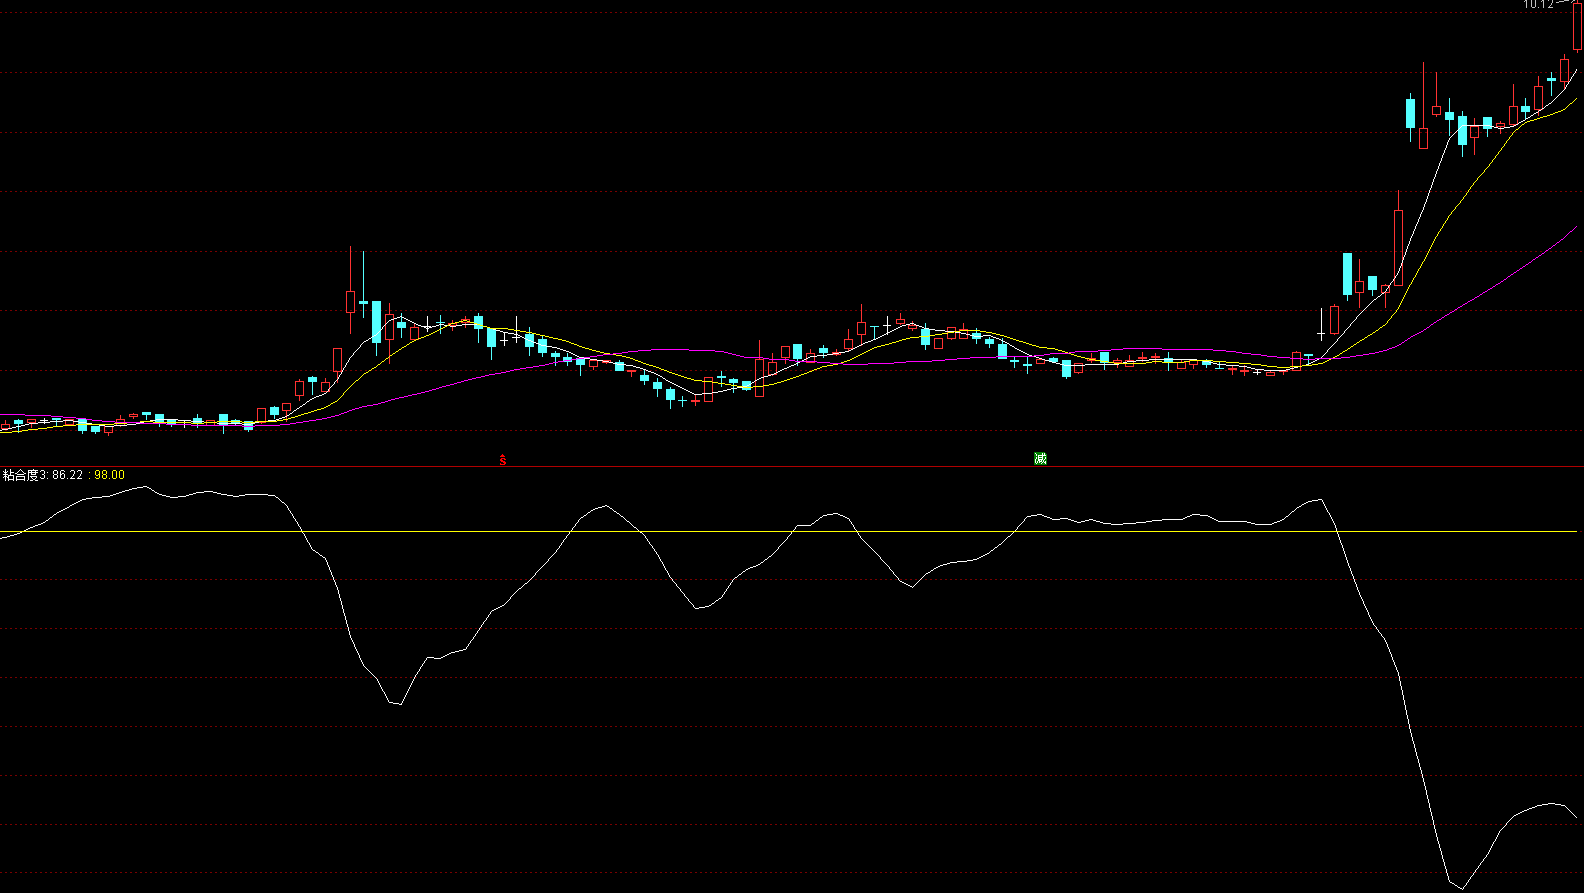Click the first deep trough of the indicator curve

pyautogui.click(x=398, y=704)
